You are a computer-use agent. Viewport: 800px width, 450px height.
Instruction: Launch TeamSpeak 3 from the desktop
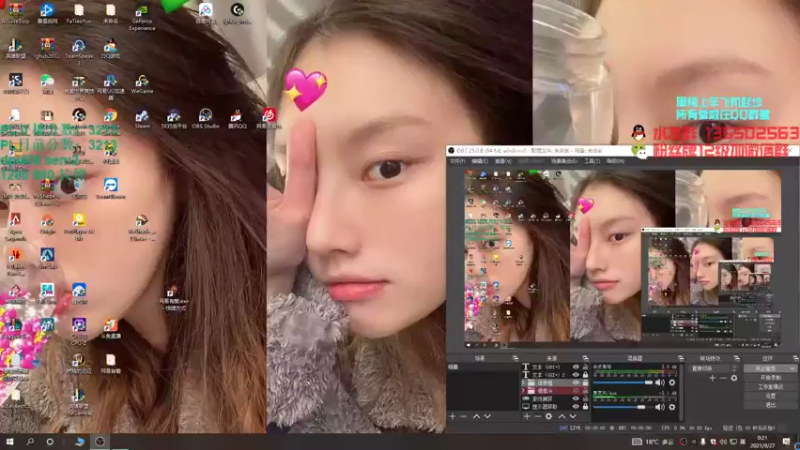(79, 53)
